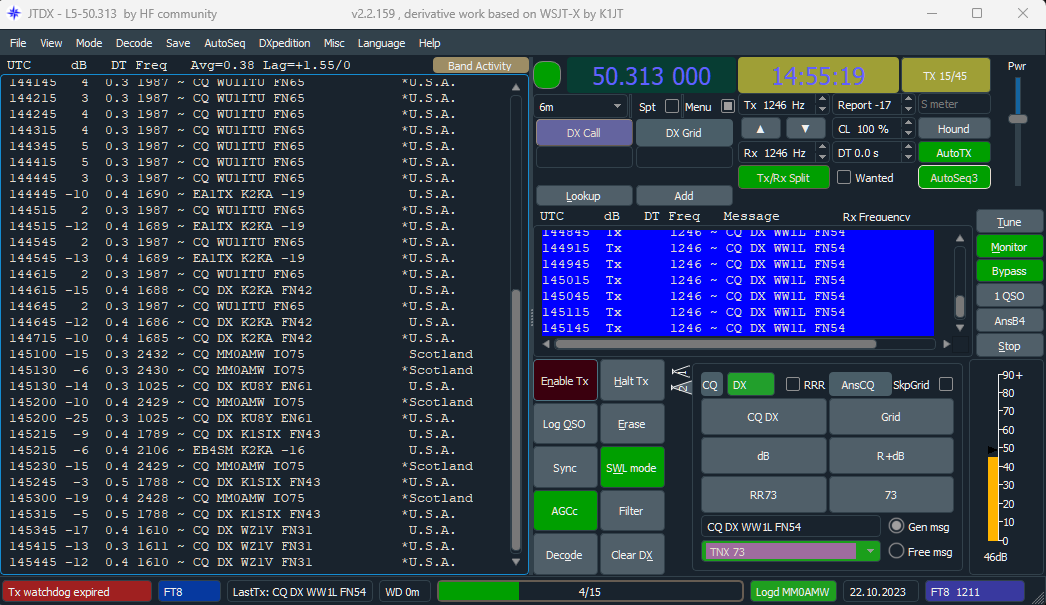
Task: Click the Pwr power slider handle
Action: pos(1017,119)
